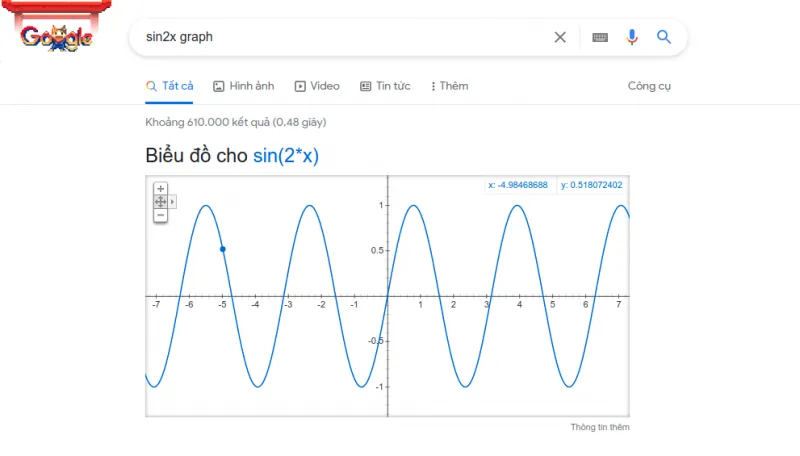This screenshot has width=800, height=456.
Task: Open the Video results tab
Action: (317, 86)
